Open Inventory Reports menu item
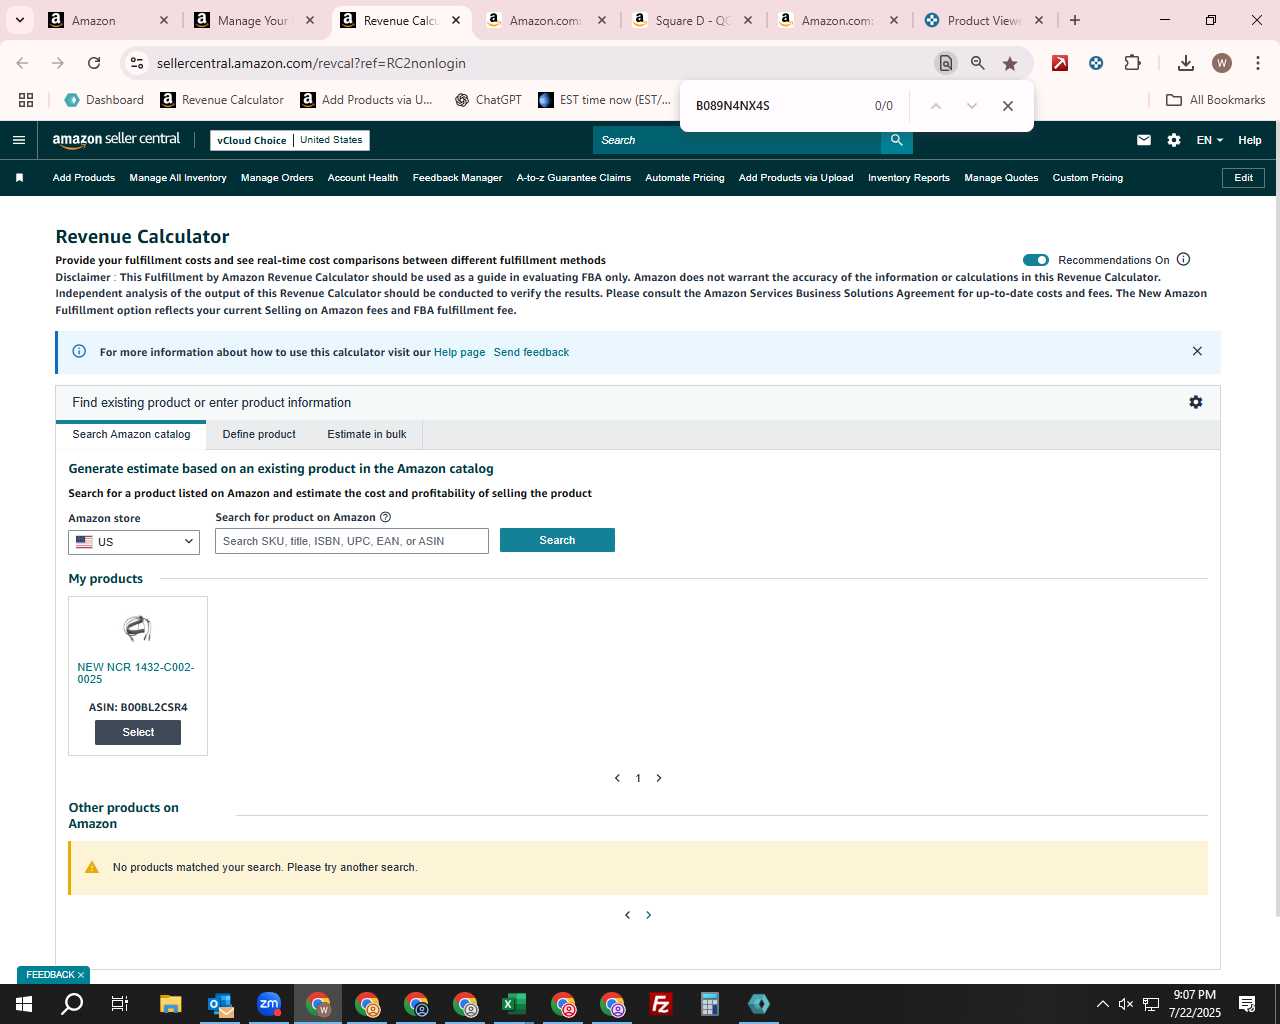This screenshot has height=1024, width=1280. [x=909, y=178]
